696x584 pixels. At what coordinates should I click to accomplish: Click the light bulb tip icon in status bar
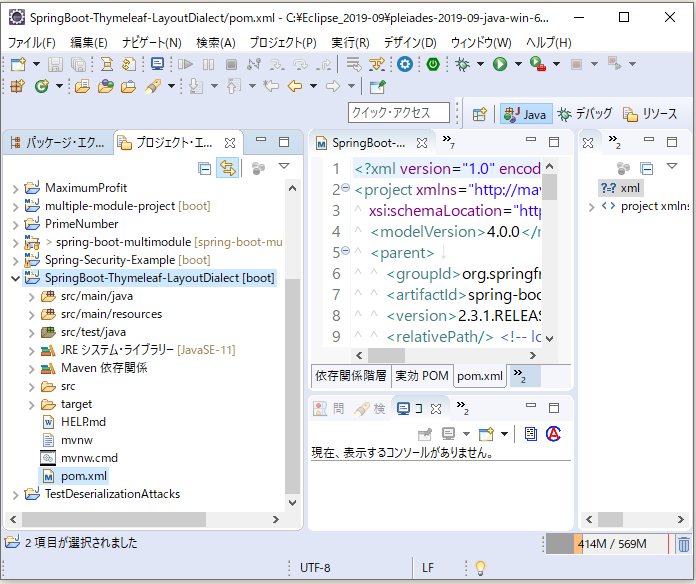[x=480, y=568]
